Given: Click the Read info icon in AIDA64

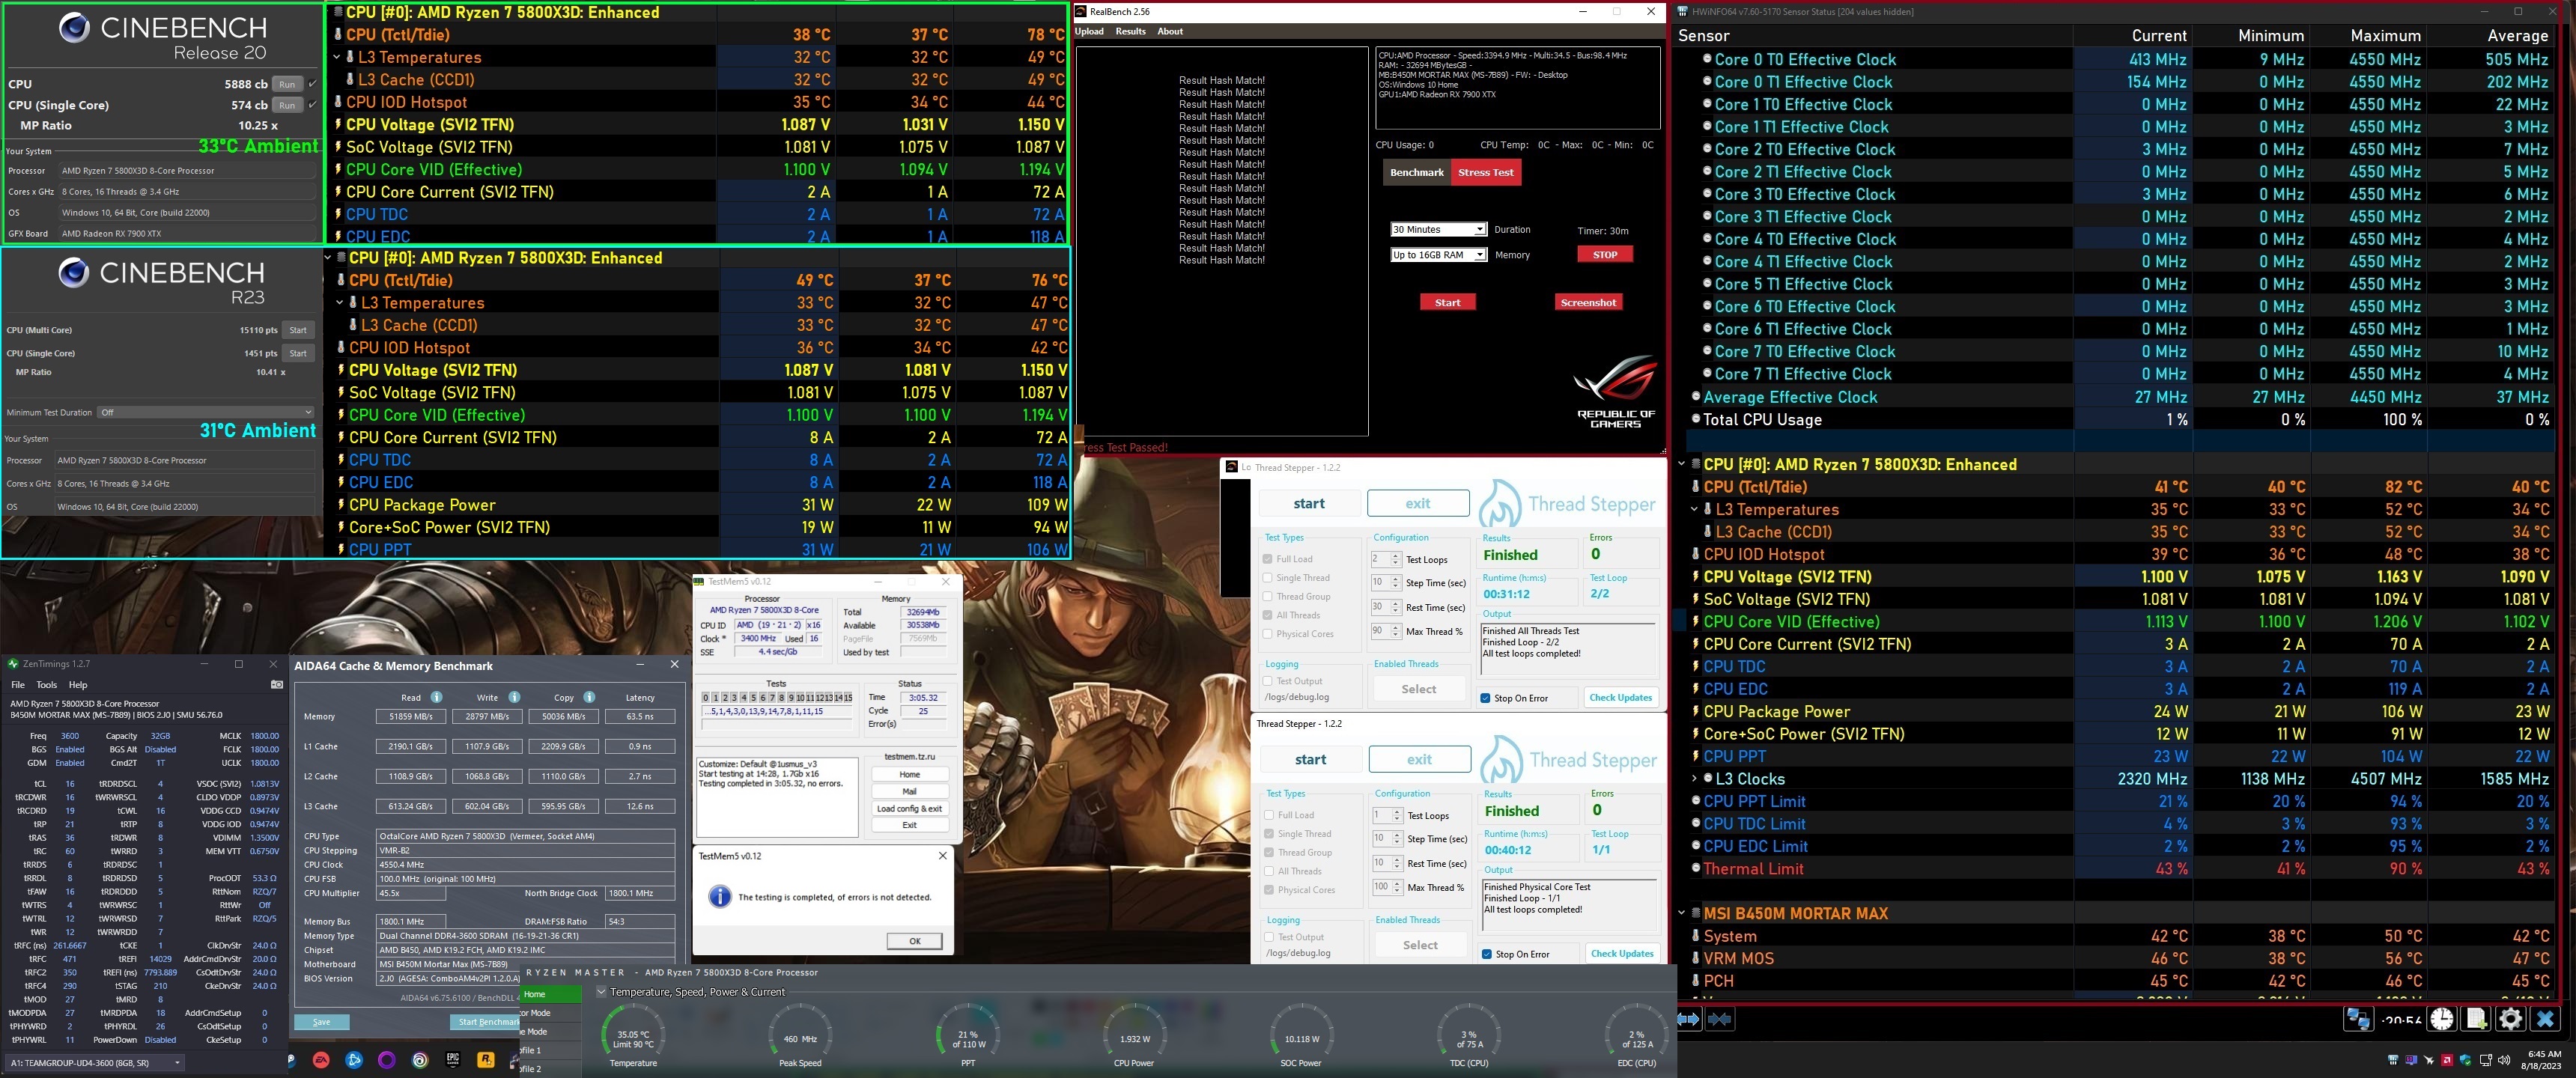Looking at the screenshot, I should click(436, 697).
